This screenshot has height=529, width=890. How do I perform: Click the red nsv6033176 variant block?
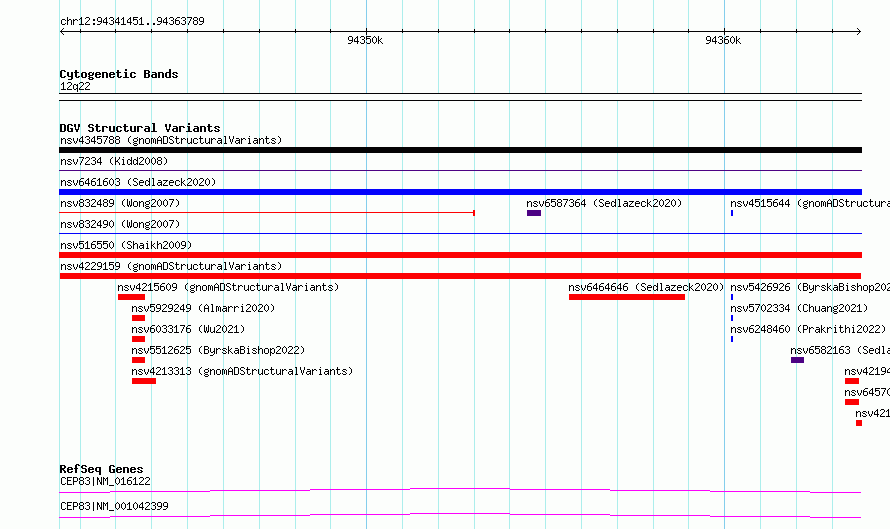138,339
